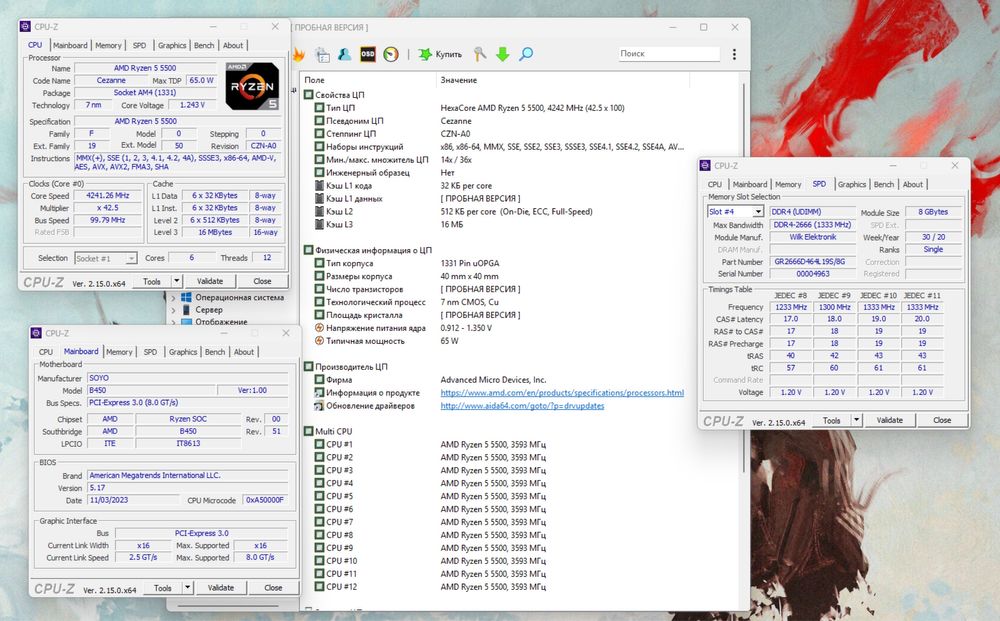Screen dimensions: 1000x621
Task: Open the OSD panel toolbar icon
Action: 368,54
